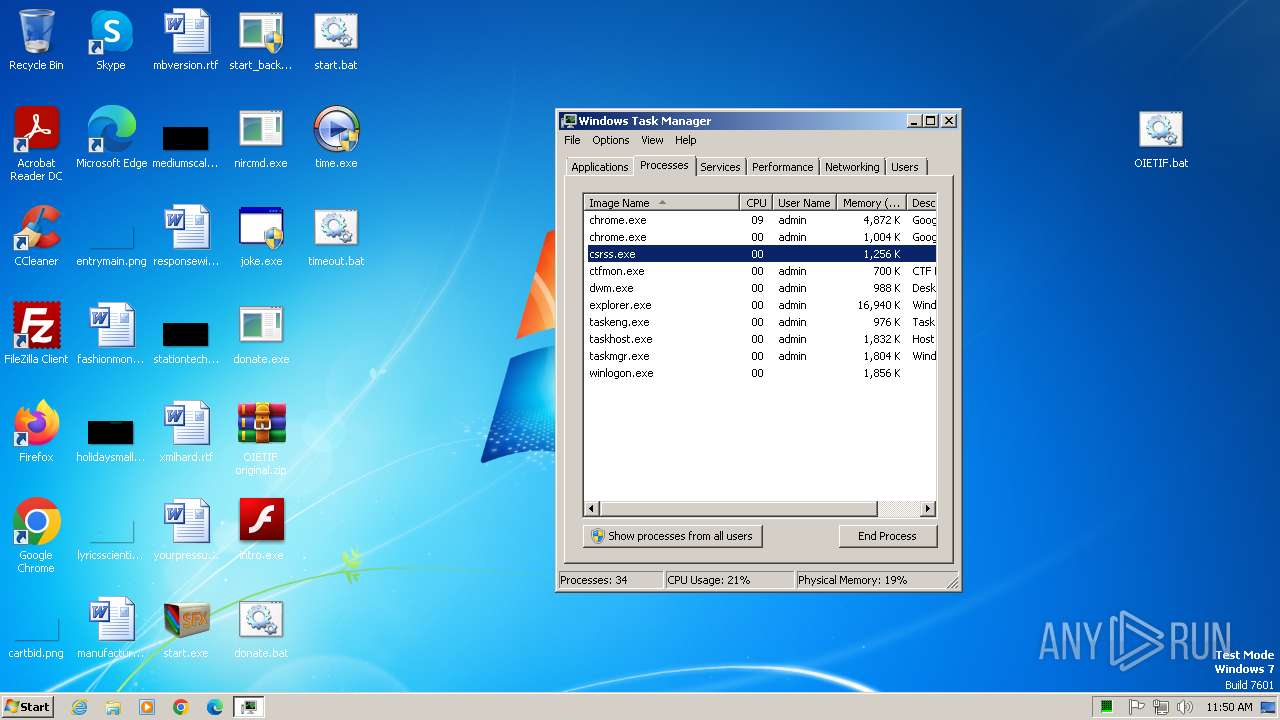
Task: Open Internet Explorer from the taskbar
Action: click(x=79, y=707)
